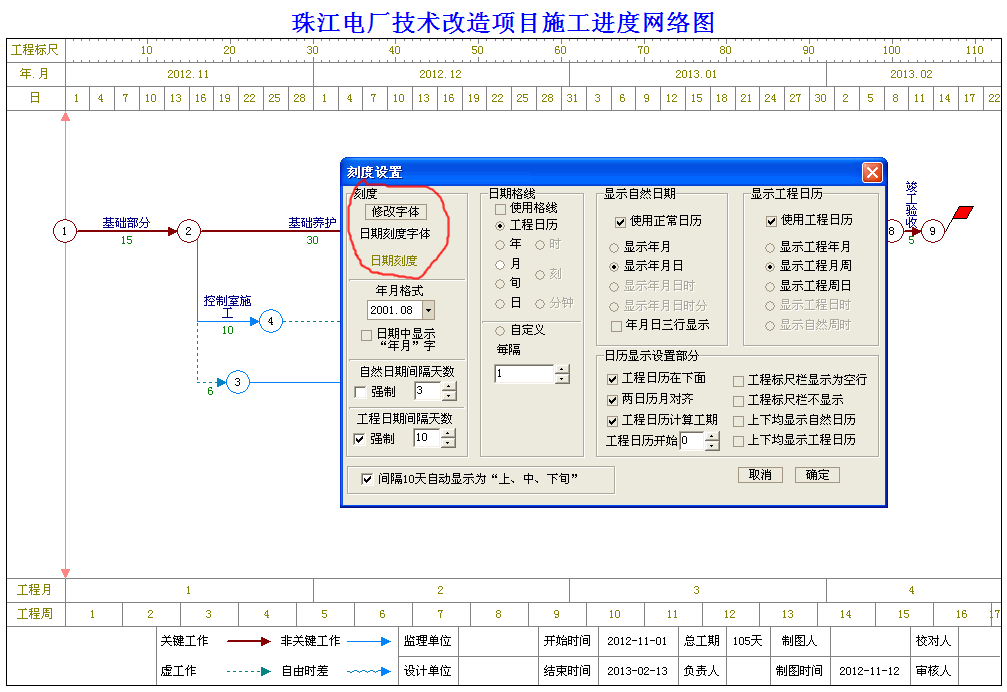Select the 旬 gridline radio
1007x692 pixels.
pos(500,284)
